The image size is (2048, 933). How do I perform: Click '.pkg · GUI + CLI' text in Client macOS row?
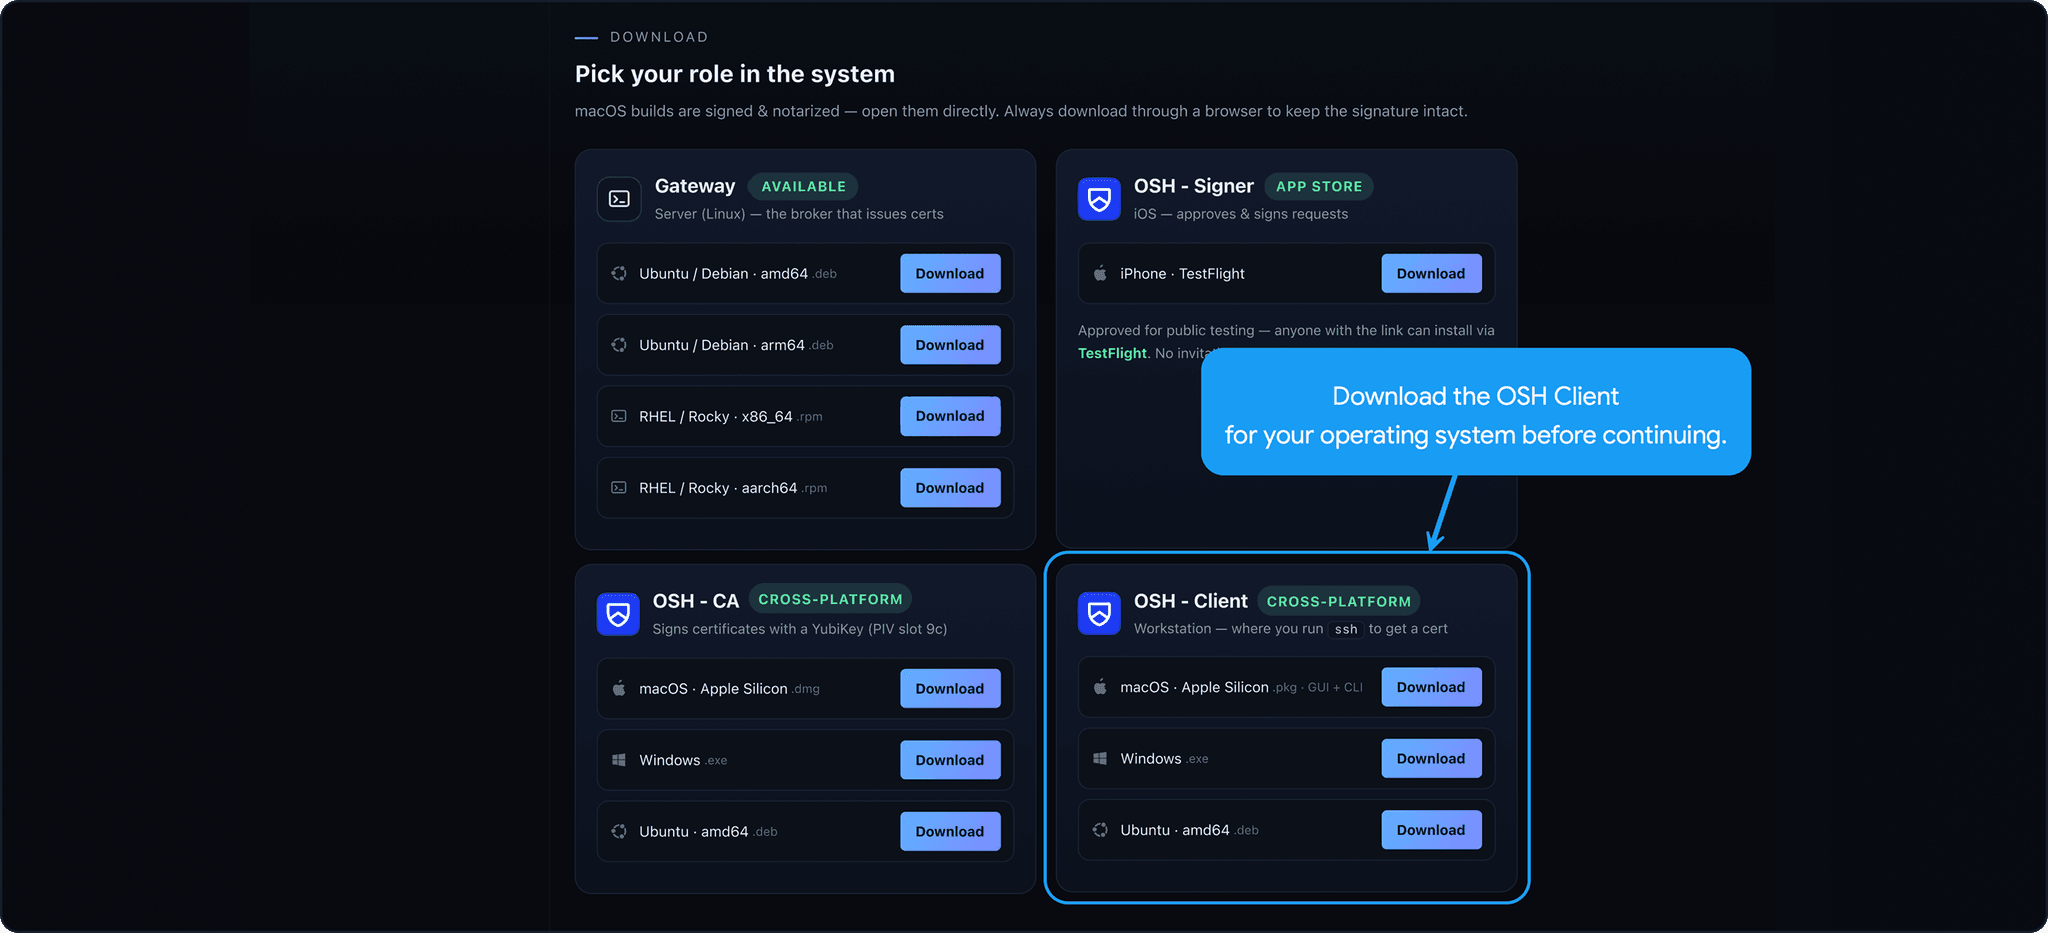click(1318, 687)
